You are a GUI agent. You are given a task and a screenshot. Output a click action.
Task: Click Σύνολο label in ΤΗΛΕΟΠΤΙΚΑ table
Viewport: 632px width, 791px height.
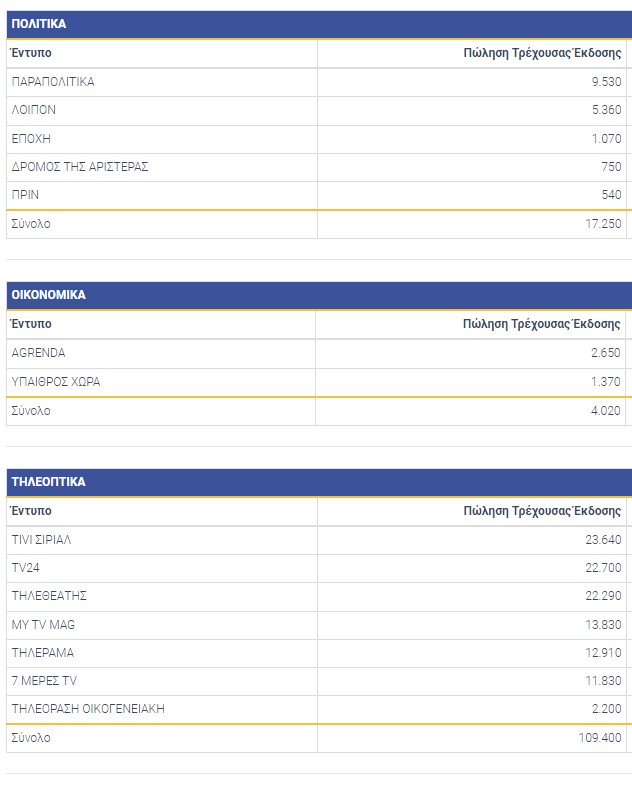(31, 738)
